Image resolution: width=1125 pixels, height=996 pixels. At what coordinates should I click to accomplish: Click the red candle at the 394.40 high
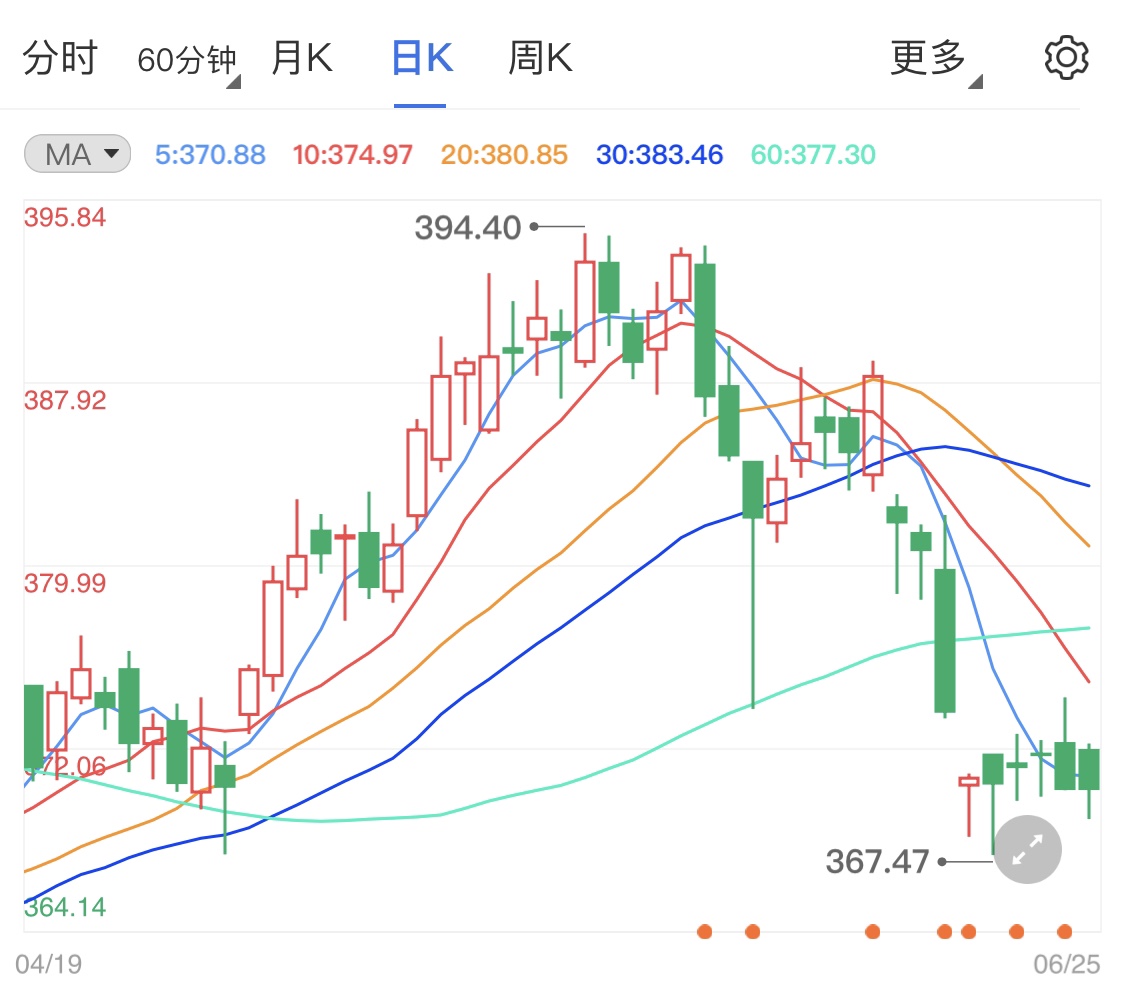[585, 301]
